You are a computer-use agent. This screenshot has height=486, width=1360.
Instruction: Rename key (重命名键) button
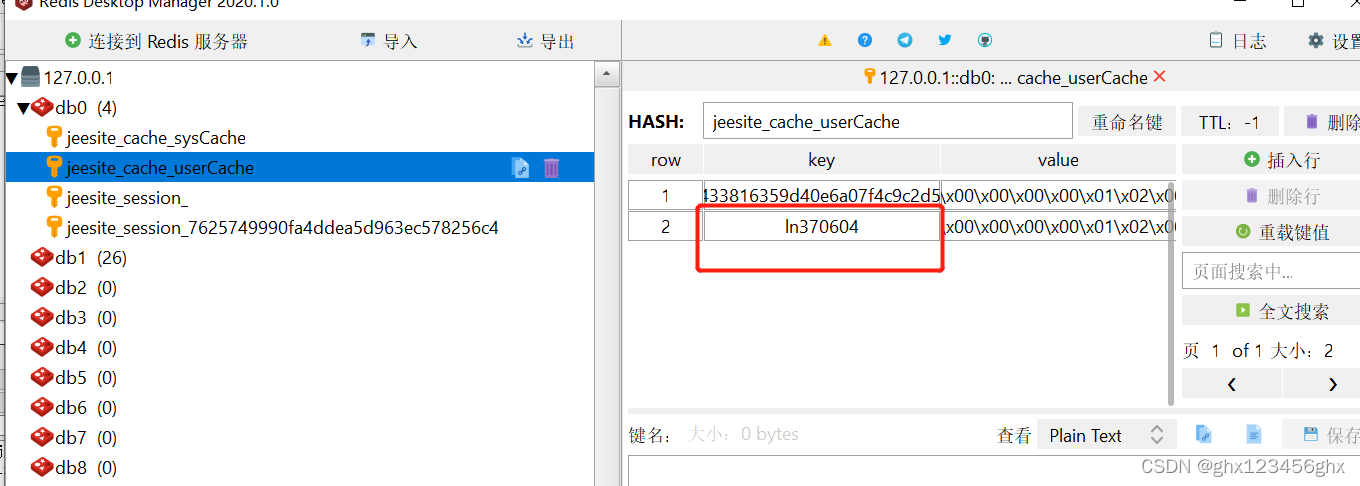coord(1127,122)
